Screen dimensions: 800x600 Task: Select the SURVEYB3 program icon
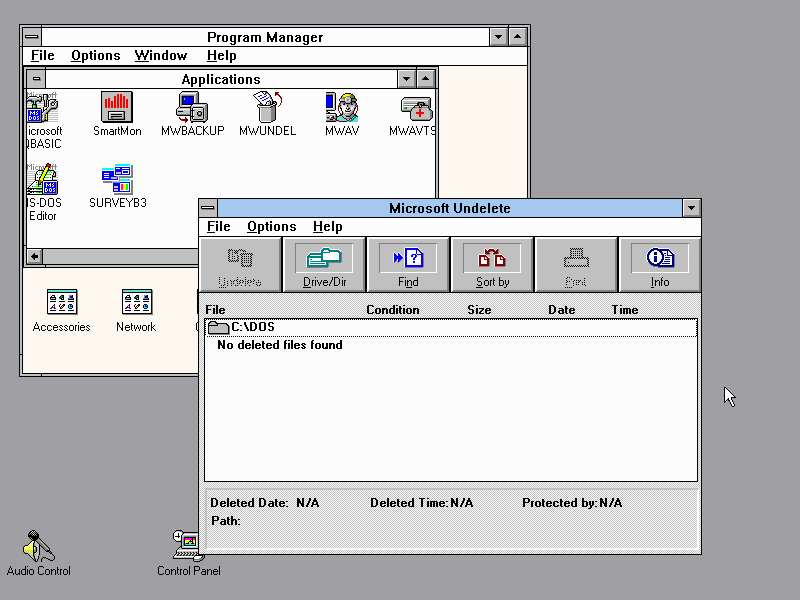click(x=117, y=181)
